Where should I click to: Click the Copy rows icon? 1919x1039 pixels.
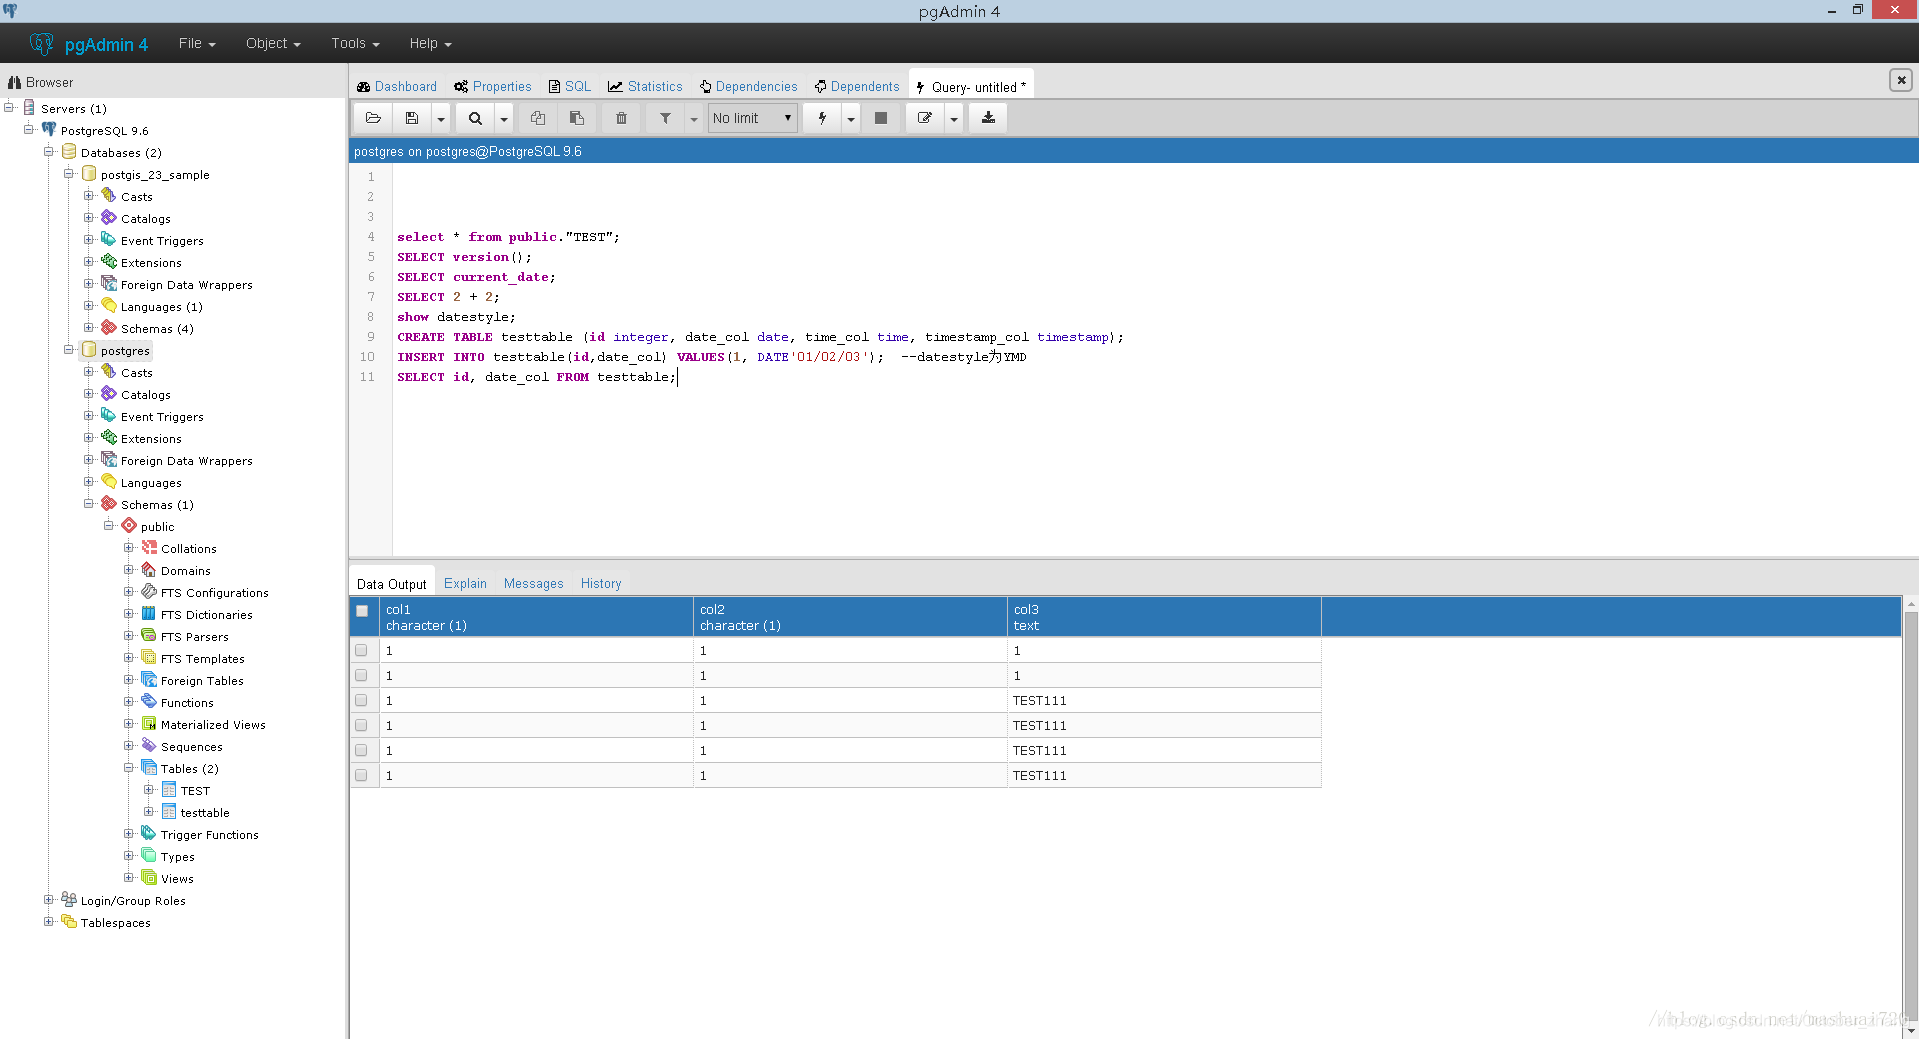tap(538, 118)
